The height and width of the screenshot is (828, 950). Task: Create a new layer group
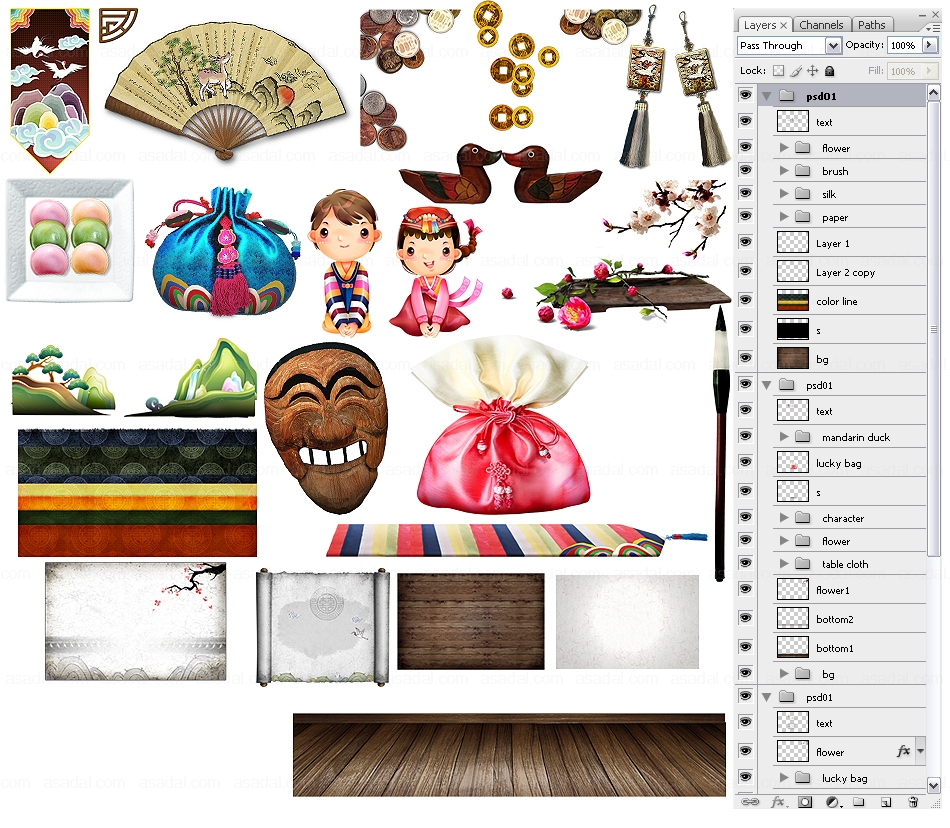tap(858, 802)
